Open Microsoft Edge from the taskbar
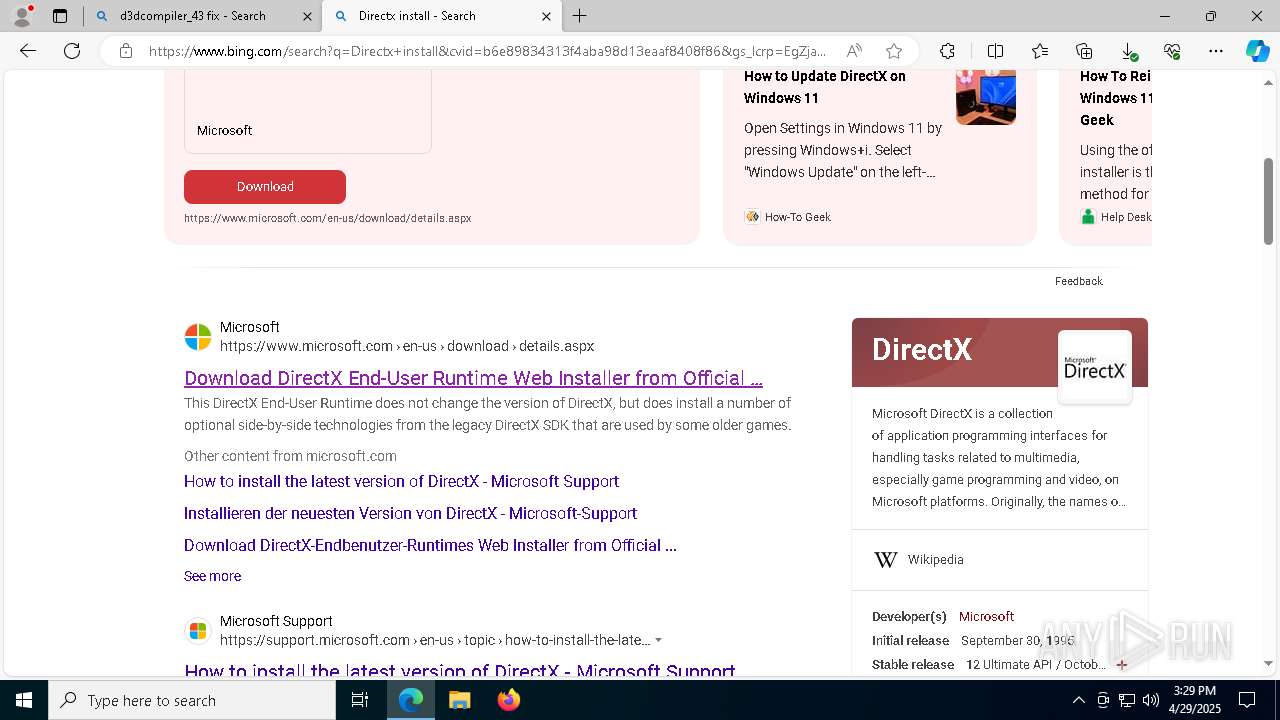Viewport: 1280px width, 720px height. tap(411, 700)
